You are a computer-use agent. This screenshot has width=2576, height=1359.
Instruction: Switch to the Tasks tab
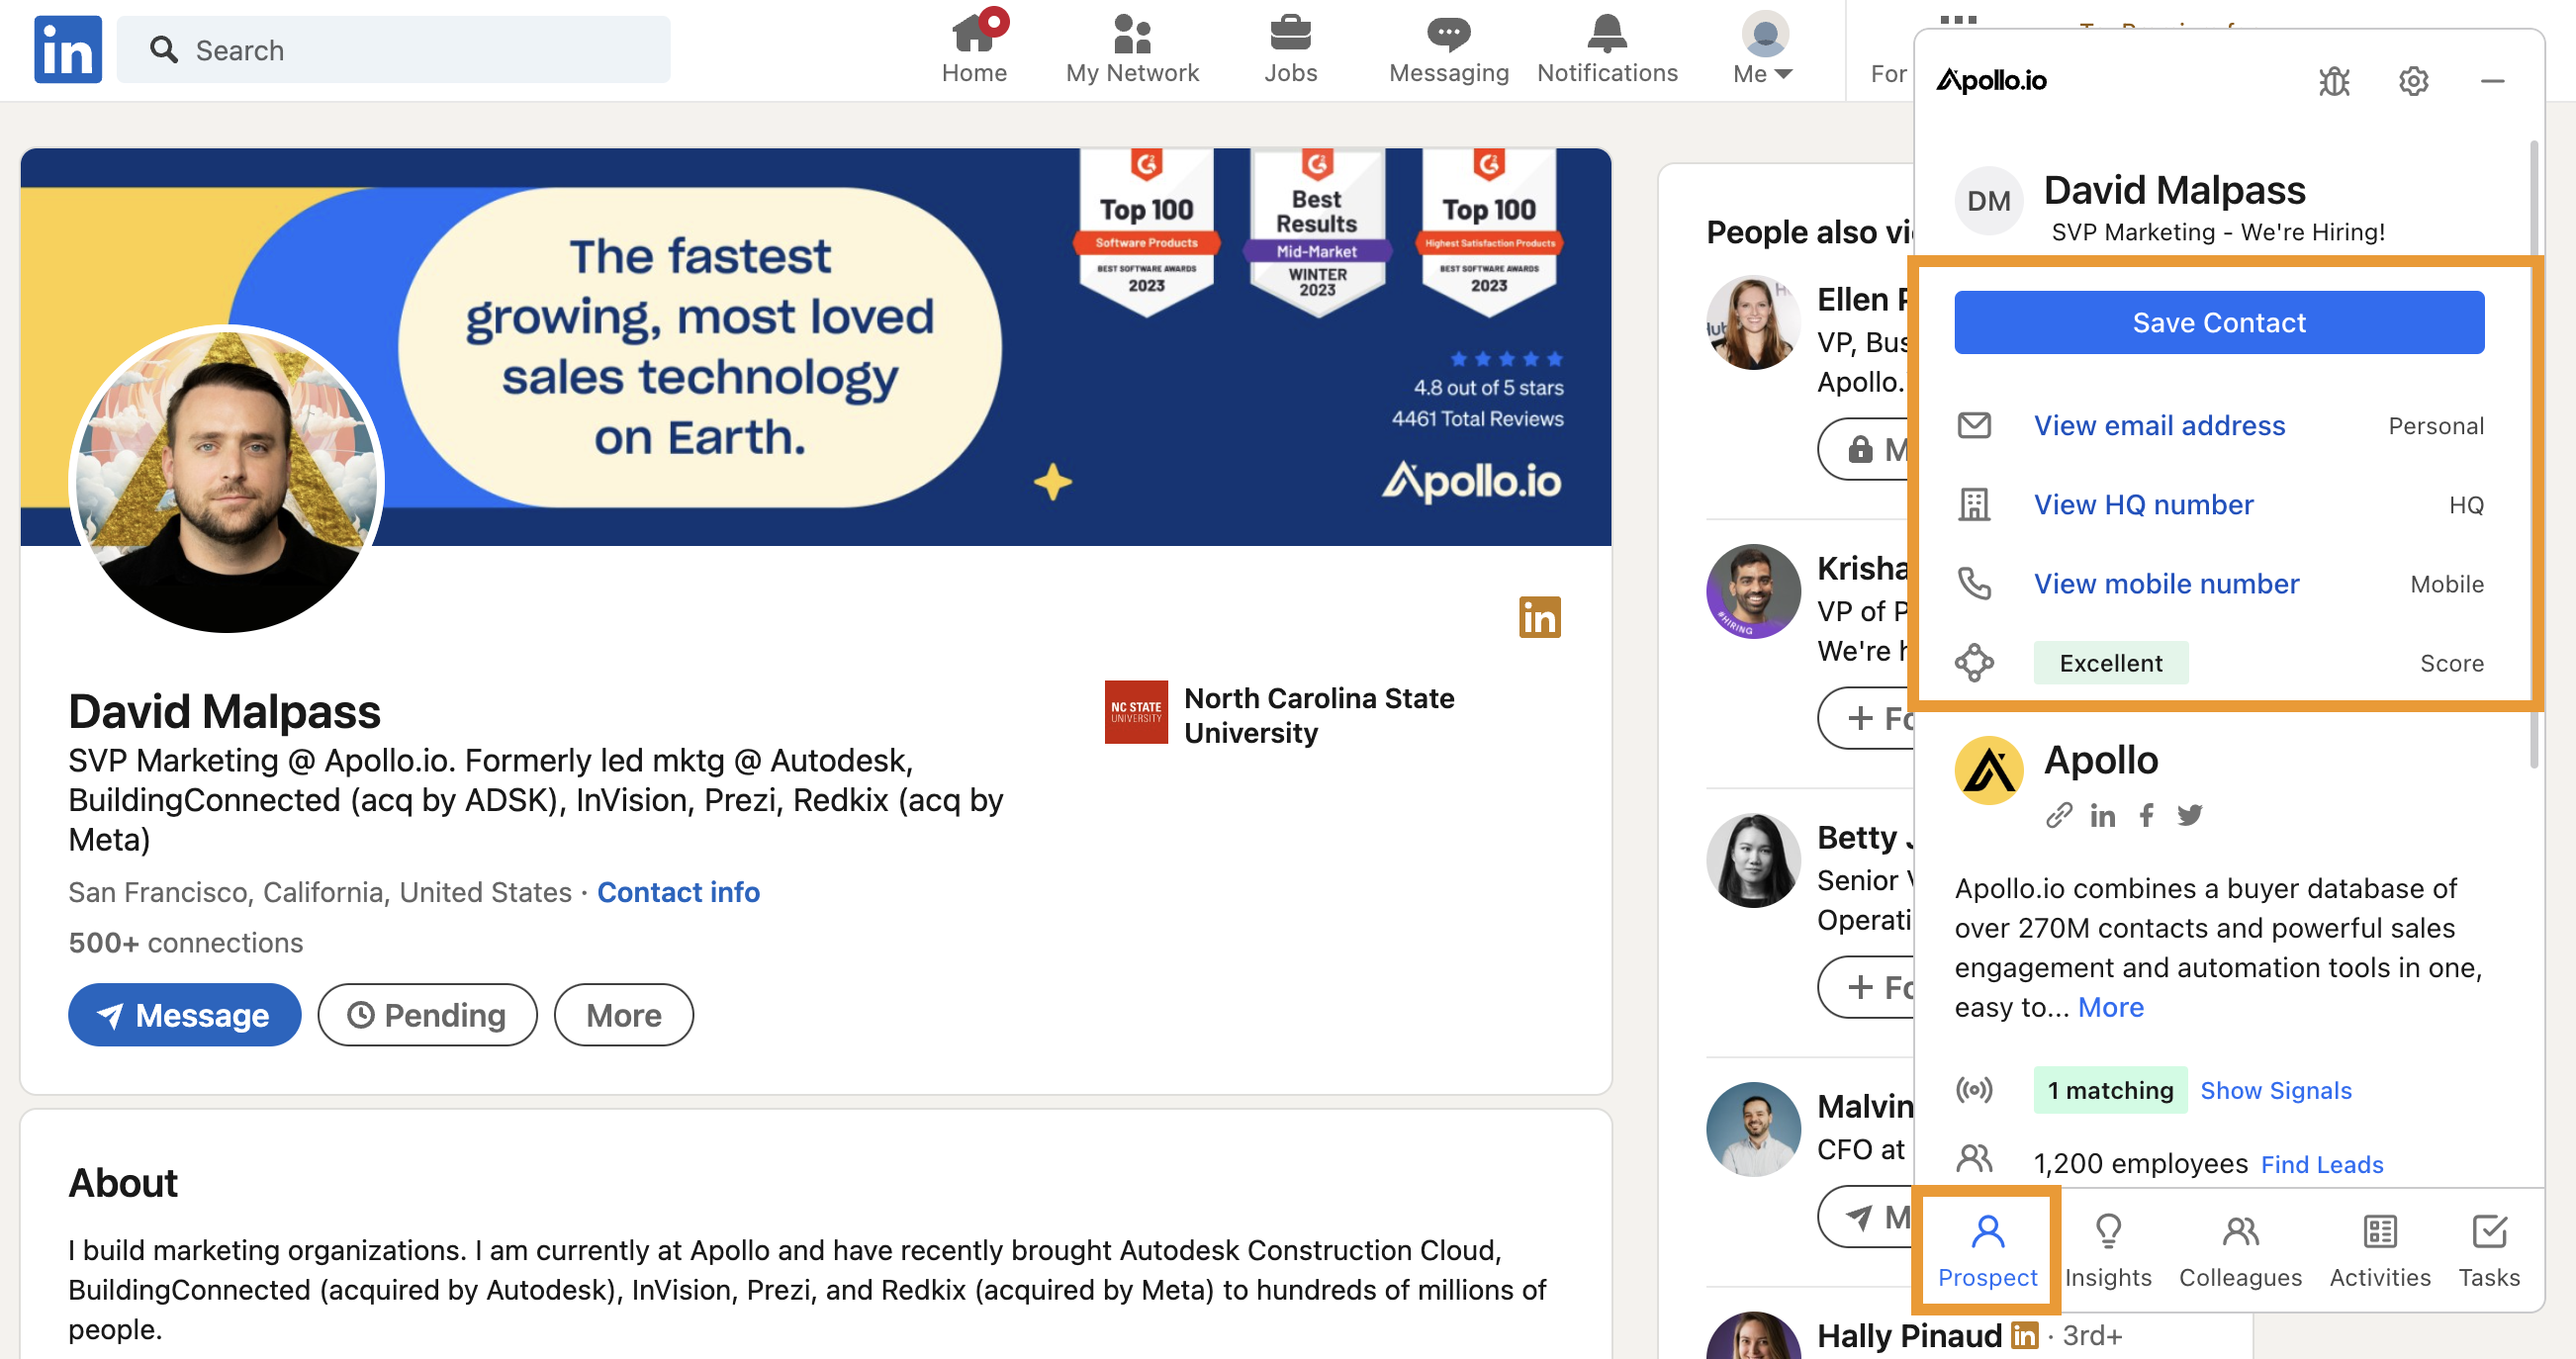(2488, 1250)
